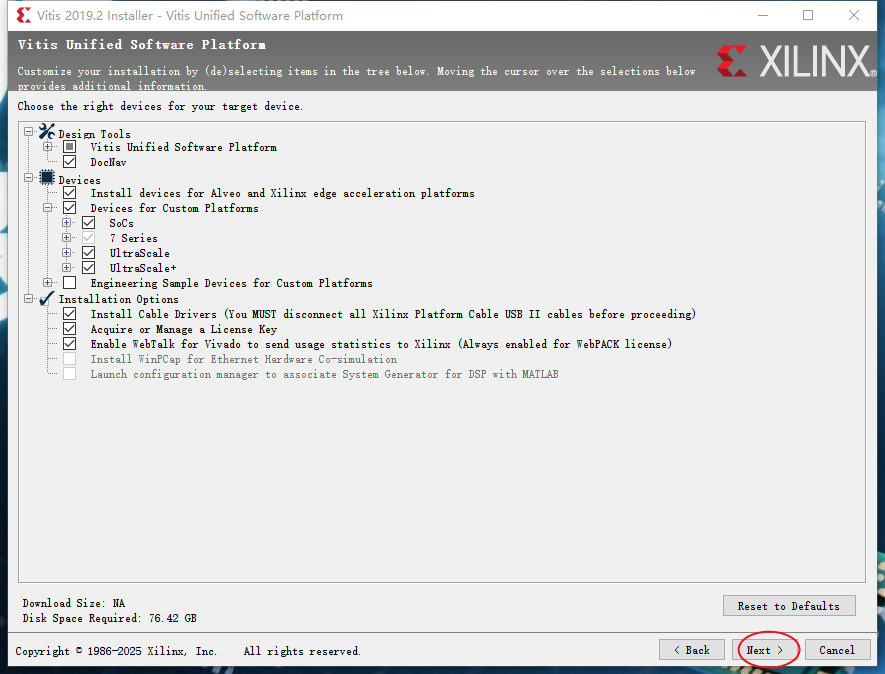Collapse the Design Tools tree node
Image resolution: width=885 pixels, height=674 pixels.
pos(28,132)
